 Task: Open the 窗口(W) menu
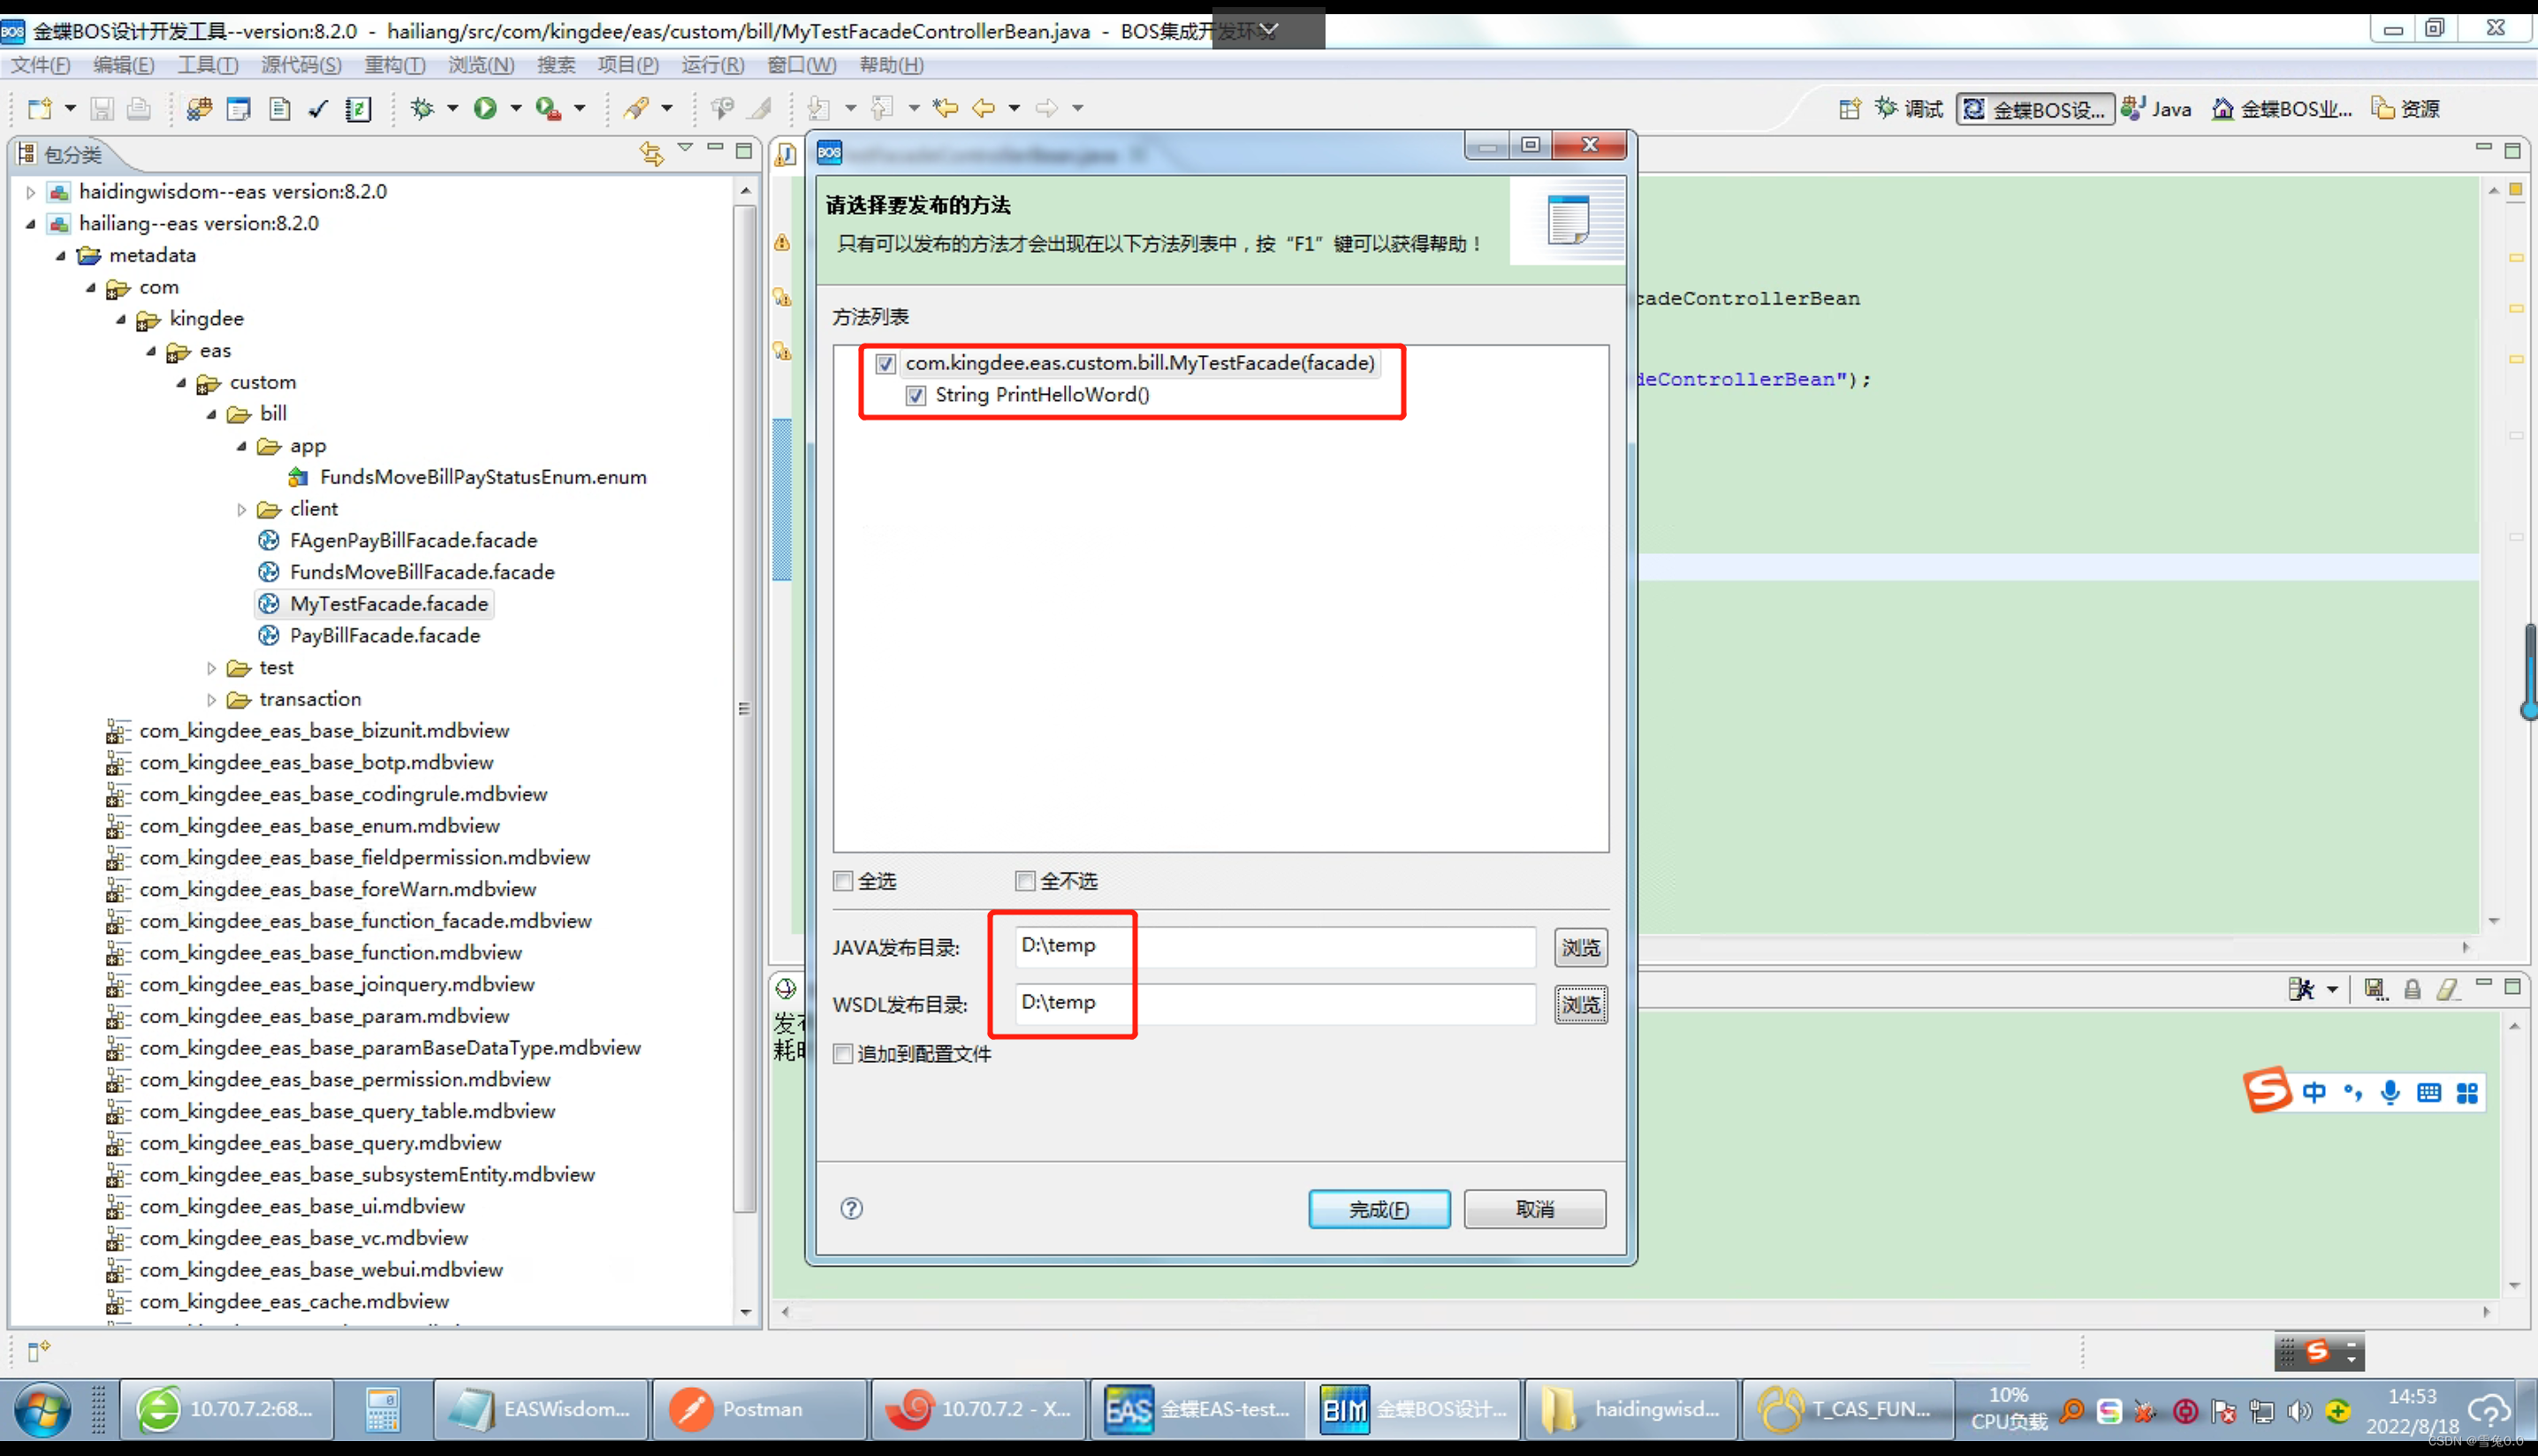click(x=801, y=64)
